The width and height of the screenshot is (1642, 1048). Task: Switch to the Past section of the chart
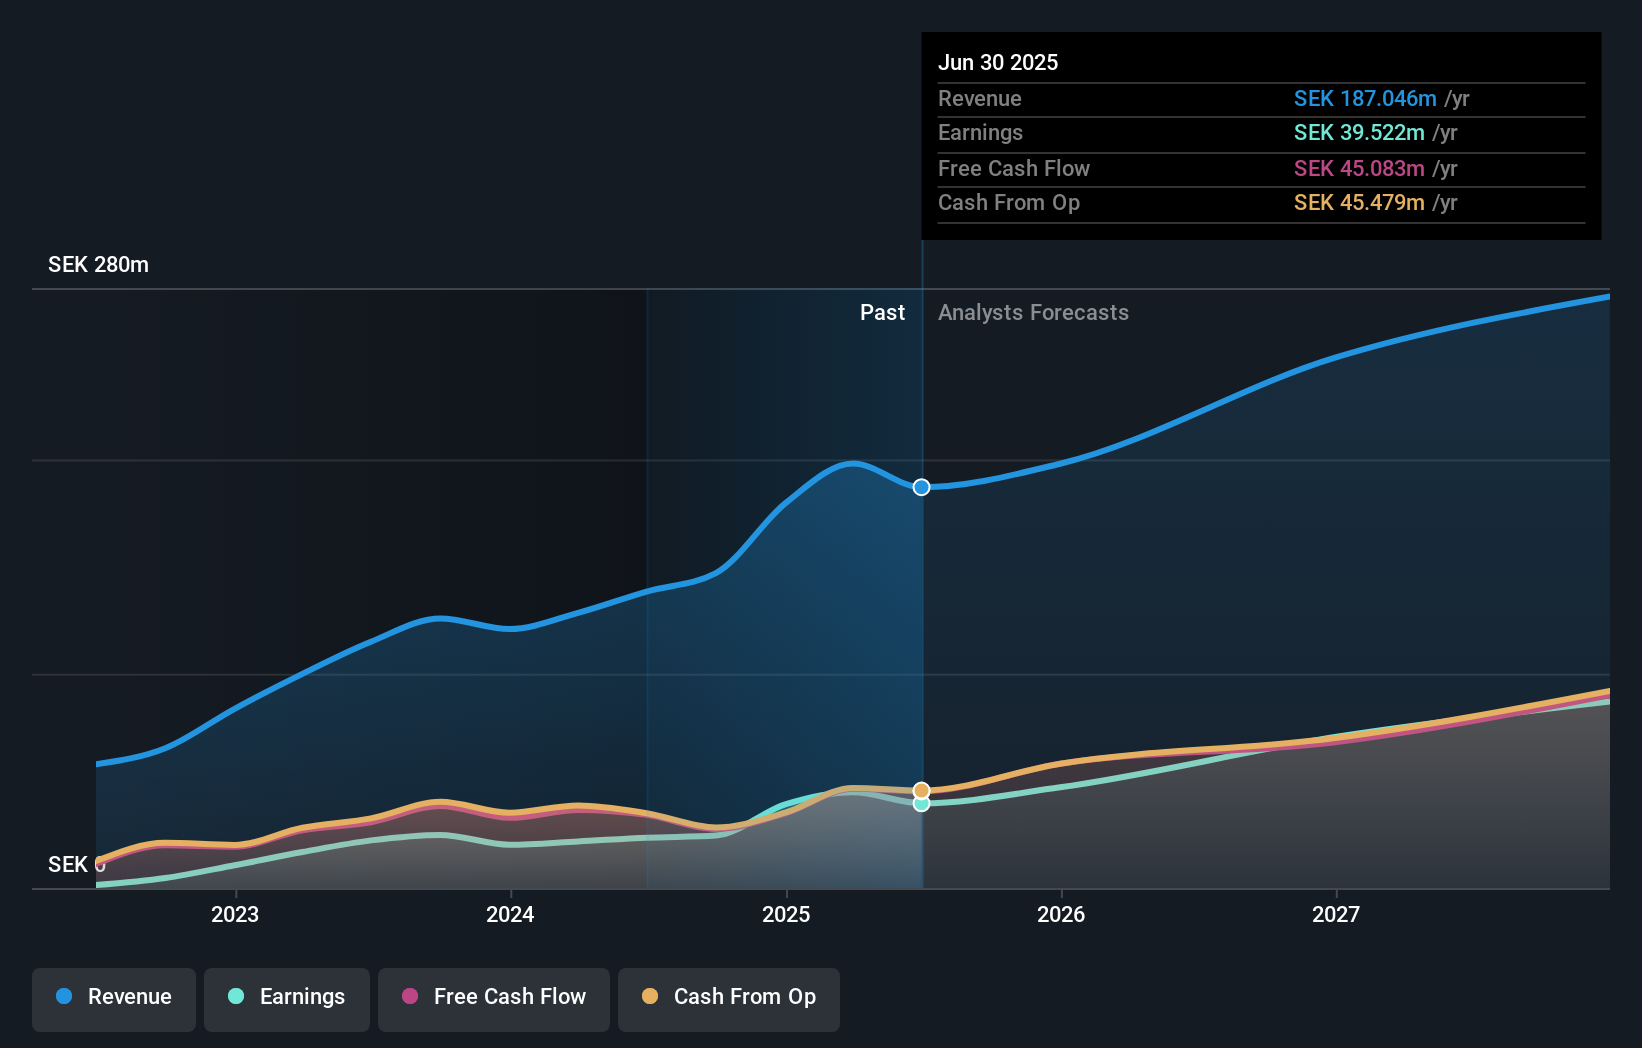point(882,312)
